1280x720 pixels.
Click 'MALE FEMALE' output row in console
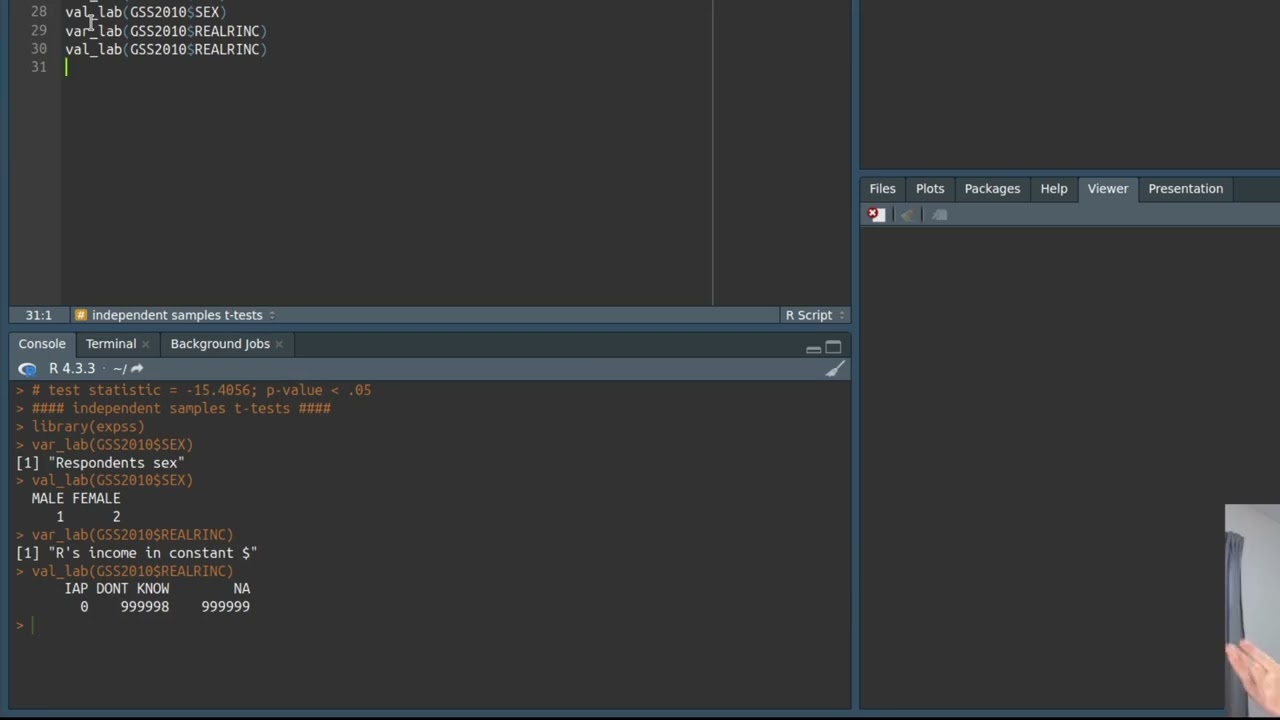point(76,499)
